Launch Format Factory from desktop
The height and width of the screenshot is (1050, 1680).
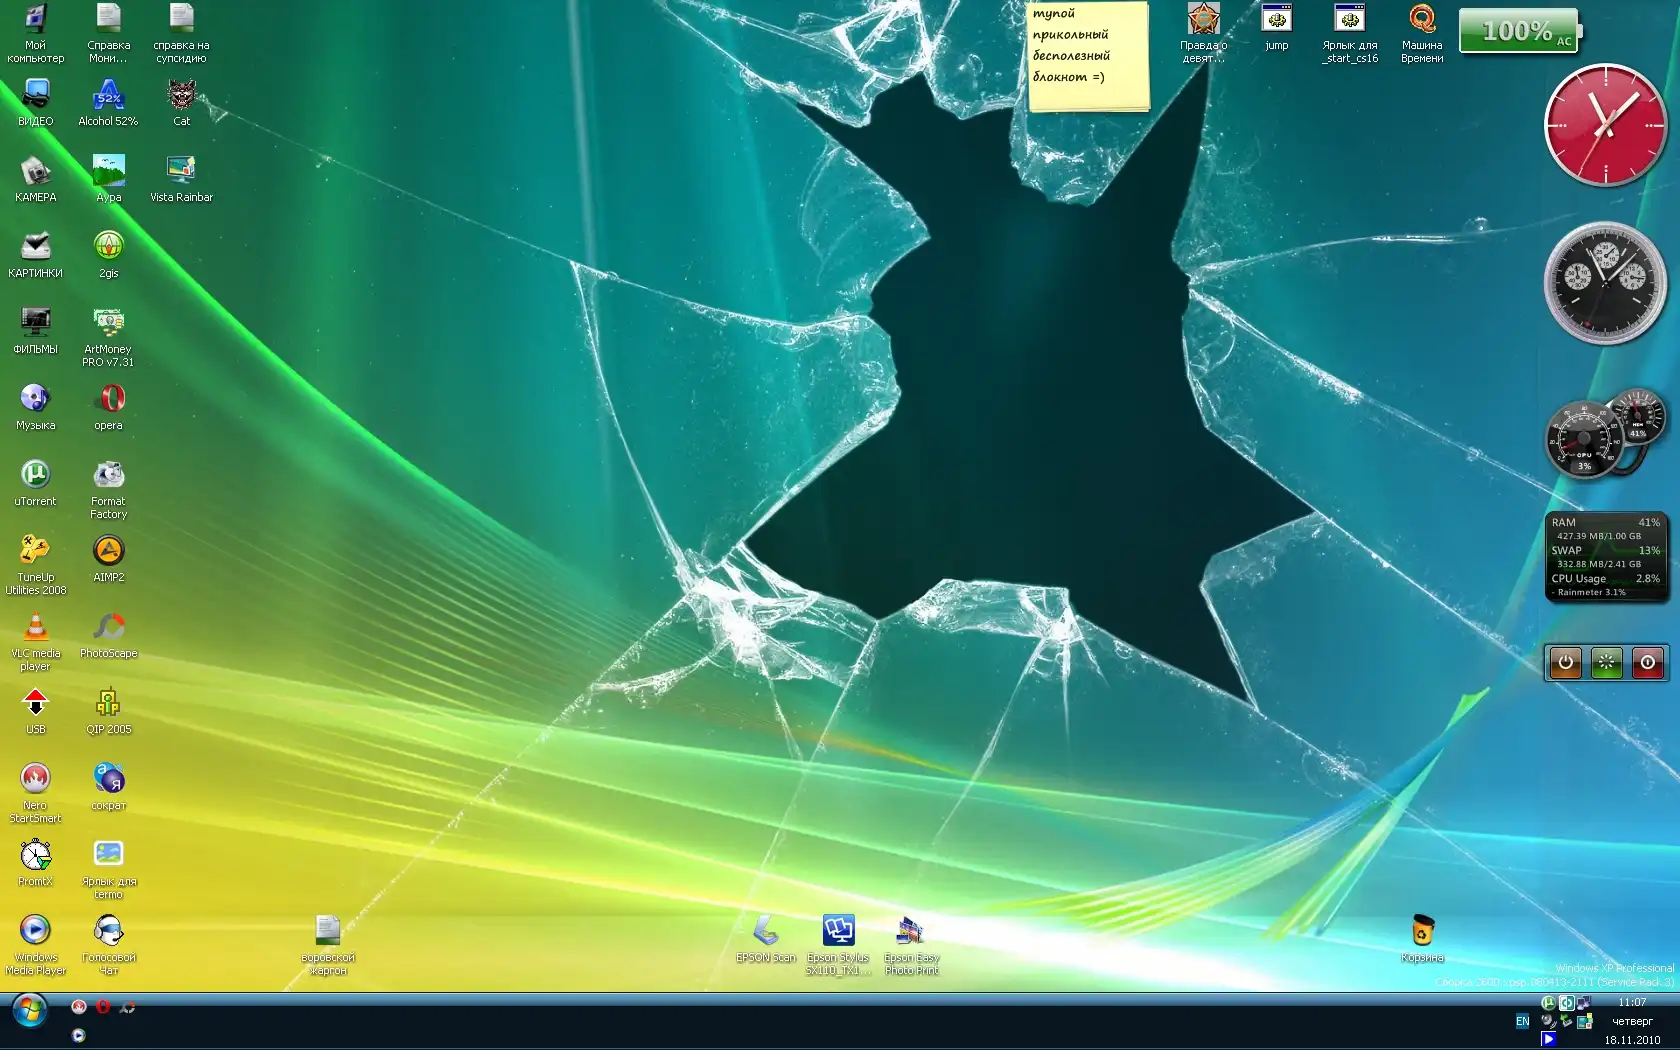pyautogui.click(x=108, y=475)
